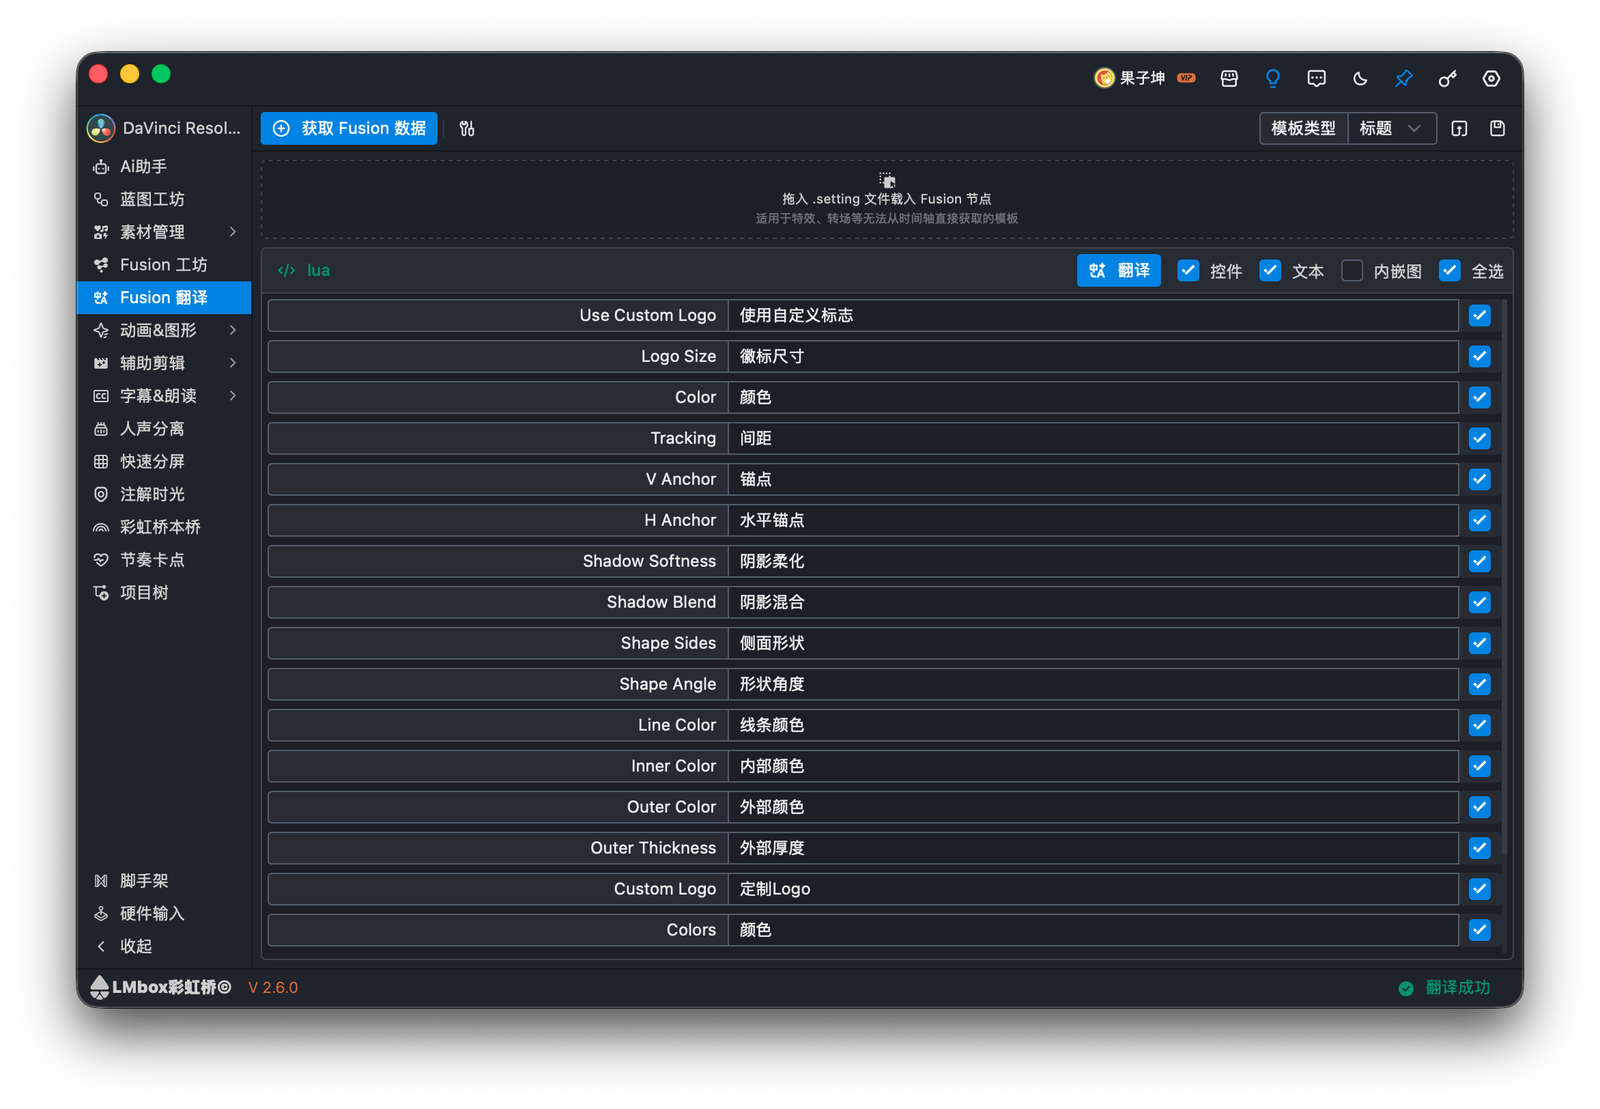Toggle the 文本 checkbox
The image size is (1600, 1109).
(x=1270, y=270)
